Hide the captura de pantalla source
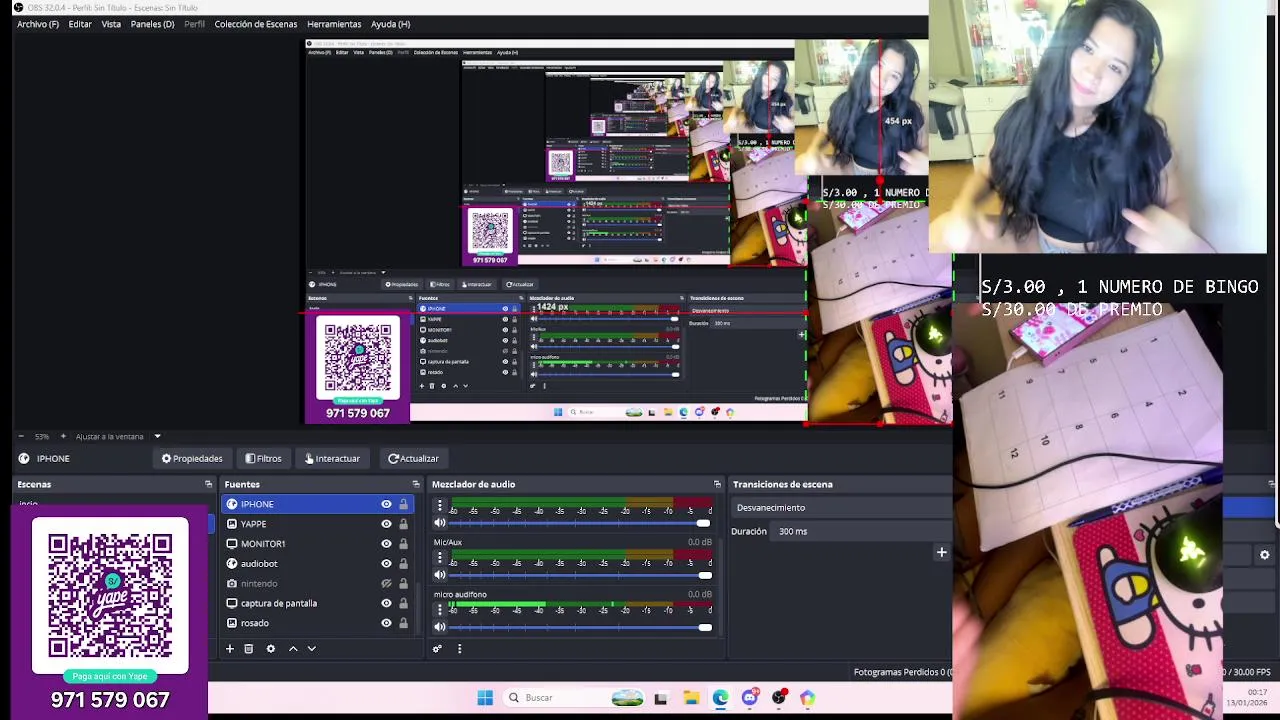The height and width of the screenshot is (720, 1280). 386,603
